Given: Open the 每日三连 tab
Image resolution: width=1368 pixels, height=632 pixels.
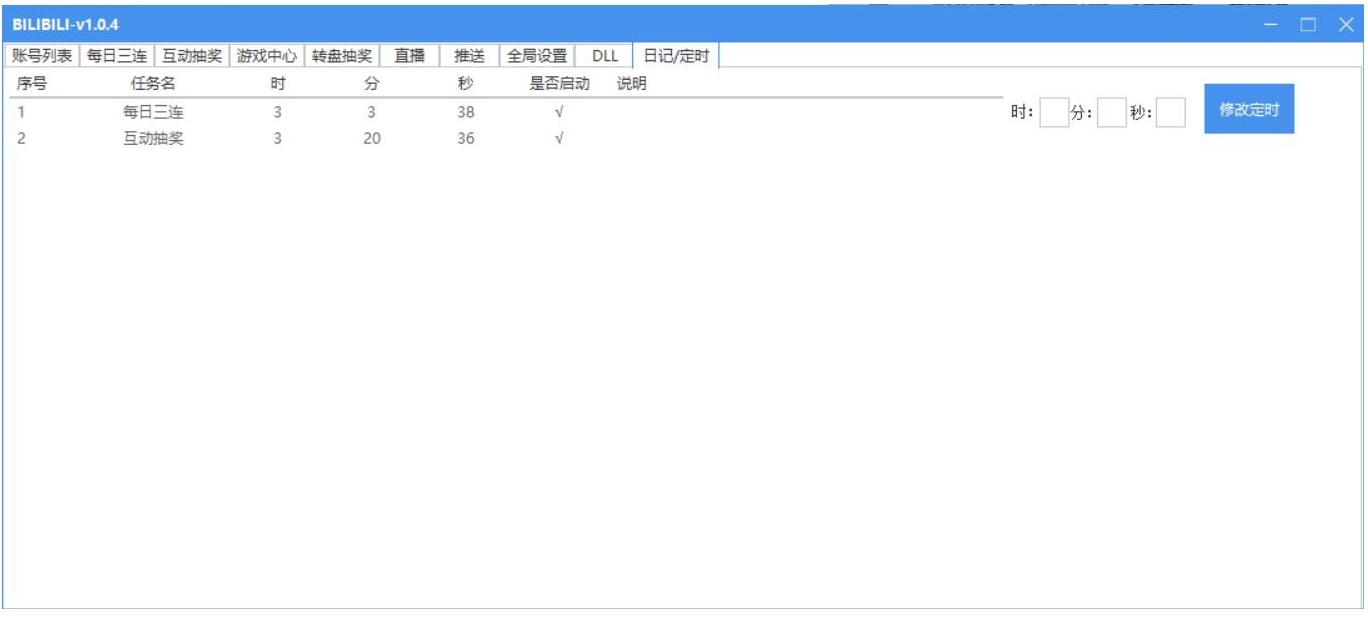Looking at the screenshot, I should (x=117, y=56).
